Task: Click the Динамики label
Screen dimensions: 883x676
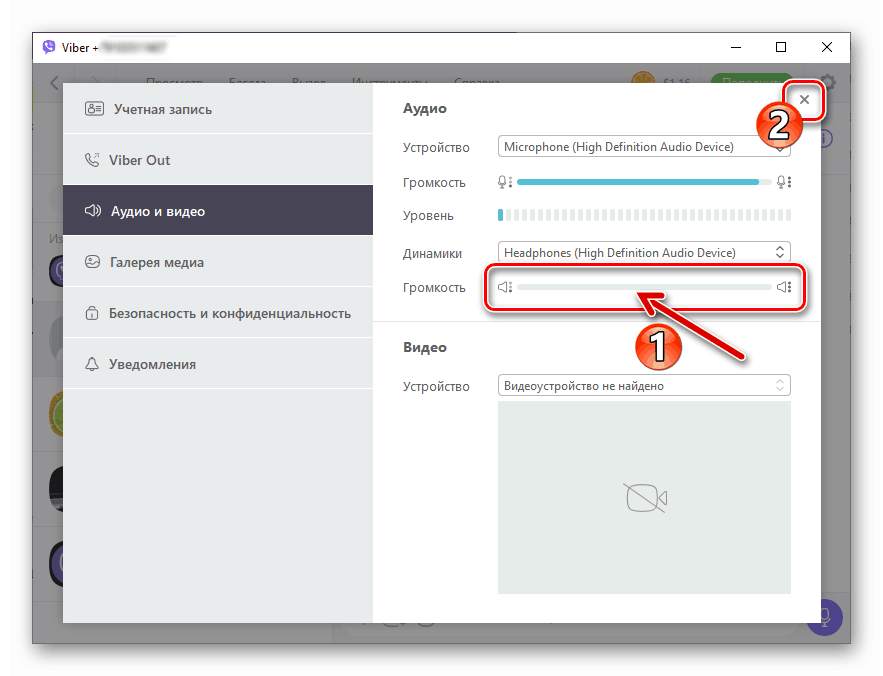Action: point(432,254)
